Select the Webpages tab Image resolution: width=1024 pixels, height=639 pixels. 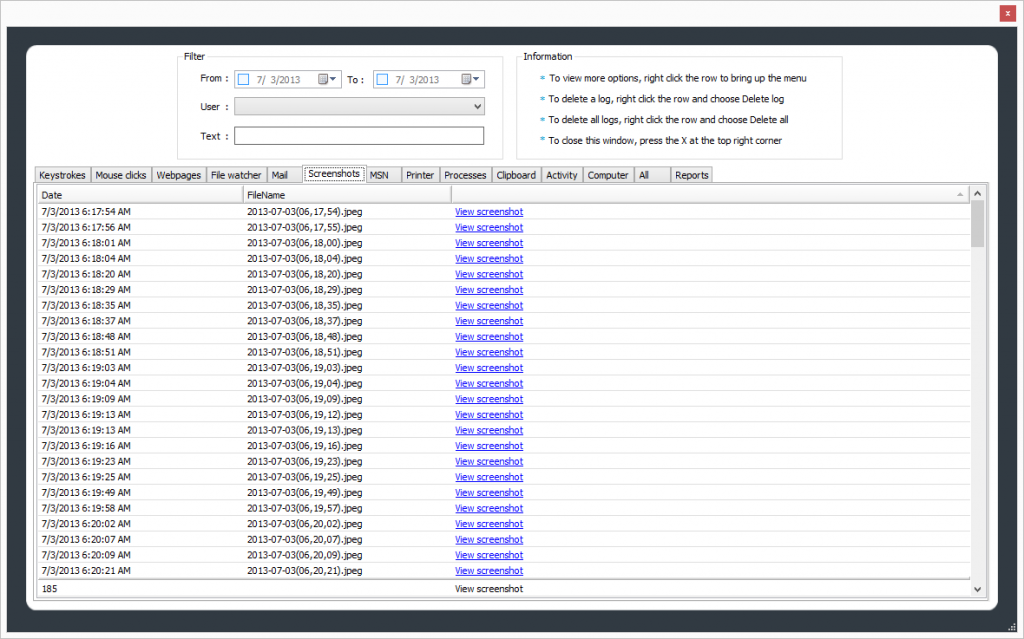[x=178, y=175]
